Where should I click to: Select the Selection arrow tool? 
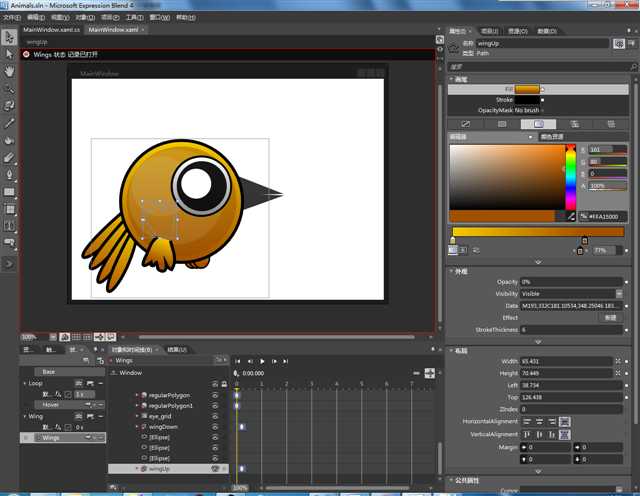[9, 37]
